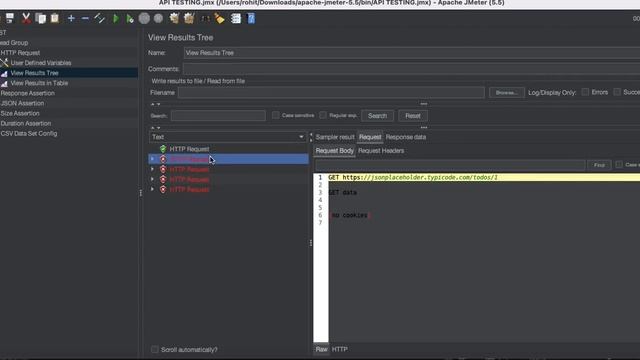Image resolution: width=640 pixels, height=360 pixels.
Task: Click the 'no cookies' text line
Action: 349,215
